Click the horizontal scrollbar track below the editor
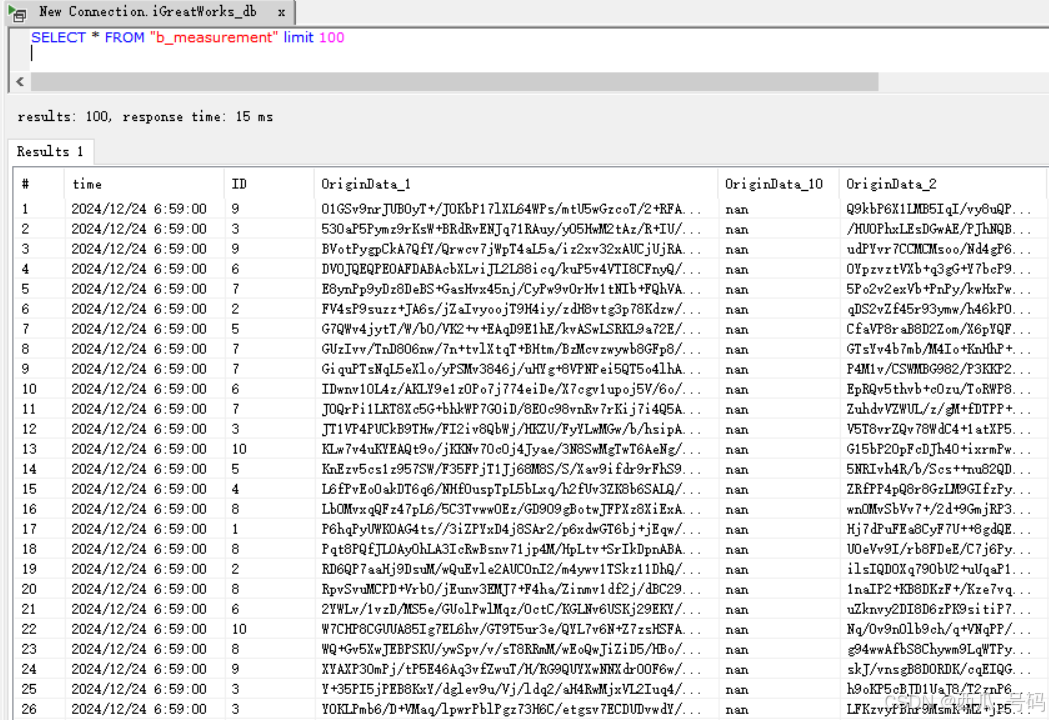 (x=450, y=81)
